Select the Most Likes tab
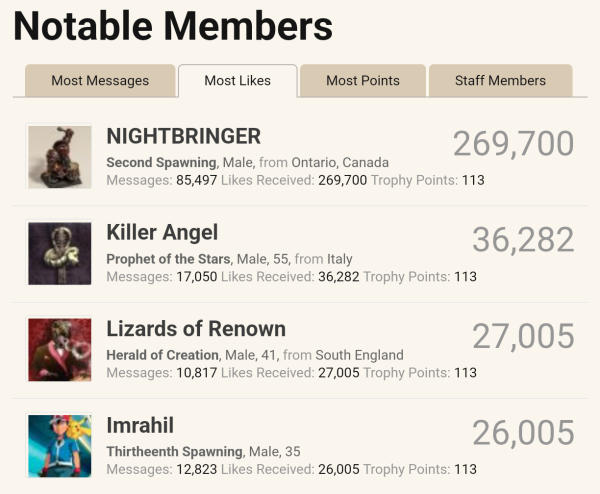This screenshot has width=600, height=494. [237, 81]
